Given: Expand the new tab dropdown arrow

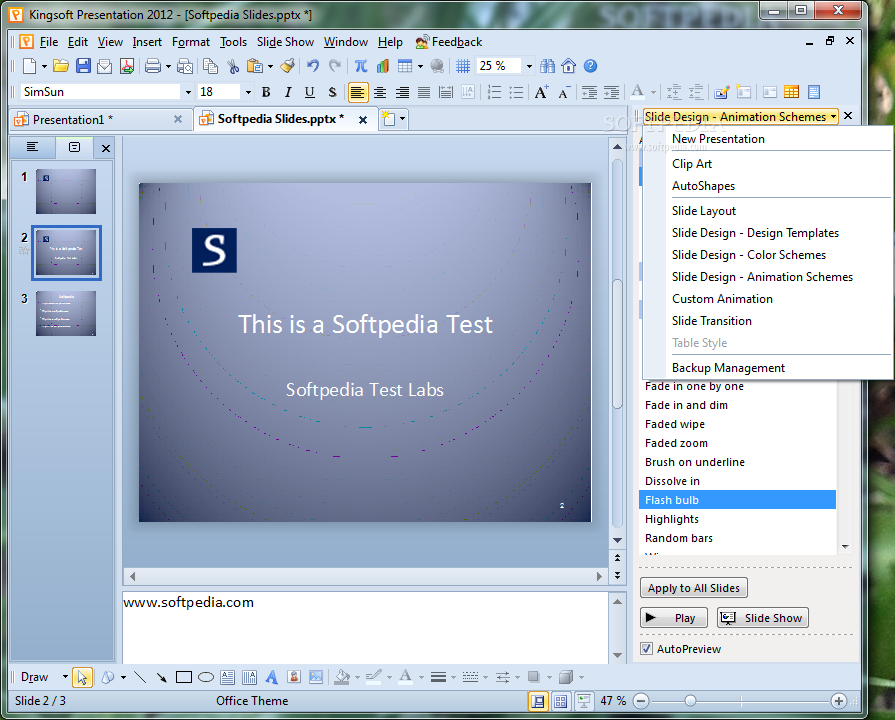Looking at the screenshot, I should tap(402, 119).
